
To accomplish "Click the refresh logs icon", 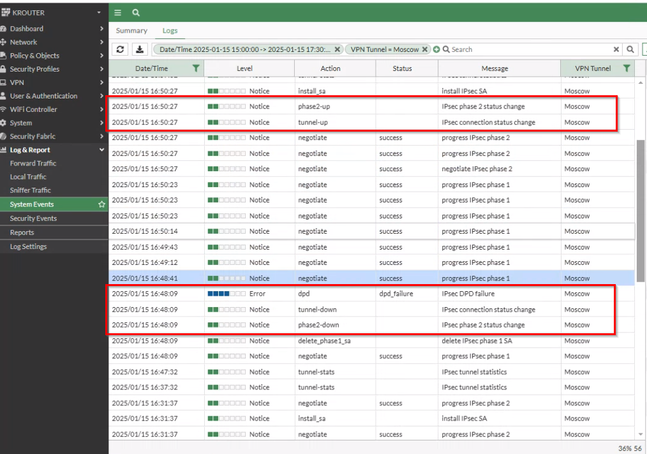I will 121,49.
